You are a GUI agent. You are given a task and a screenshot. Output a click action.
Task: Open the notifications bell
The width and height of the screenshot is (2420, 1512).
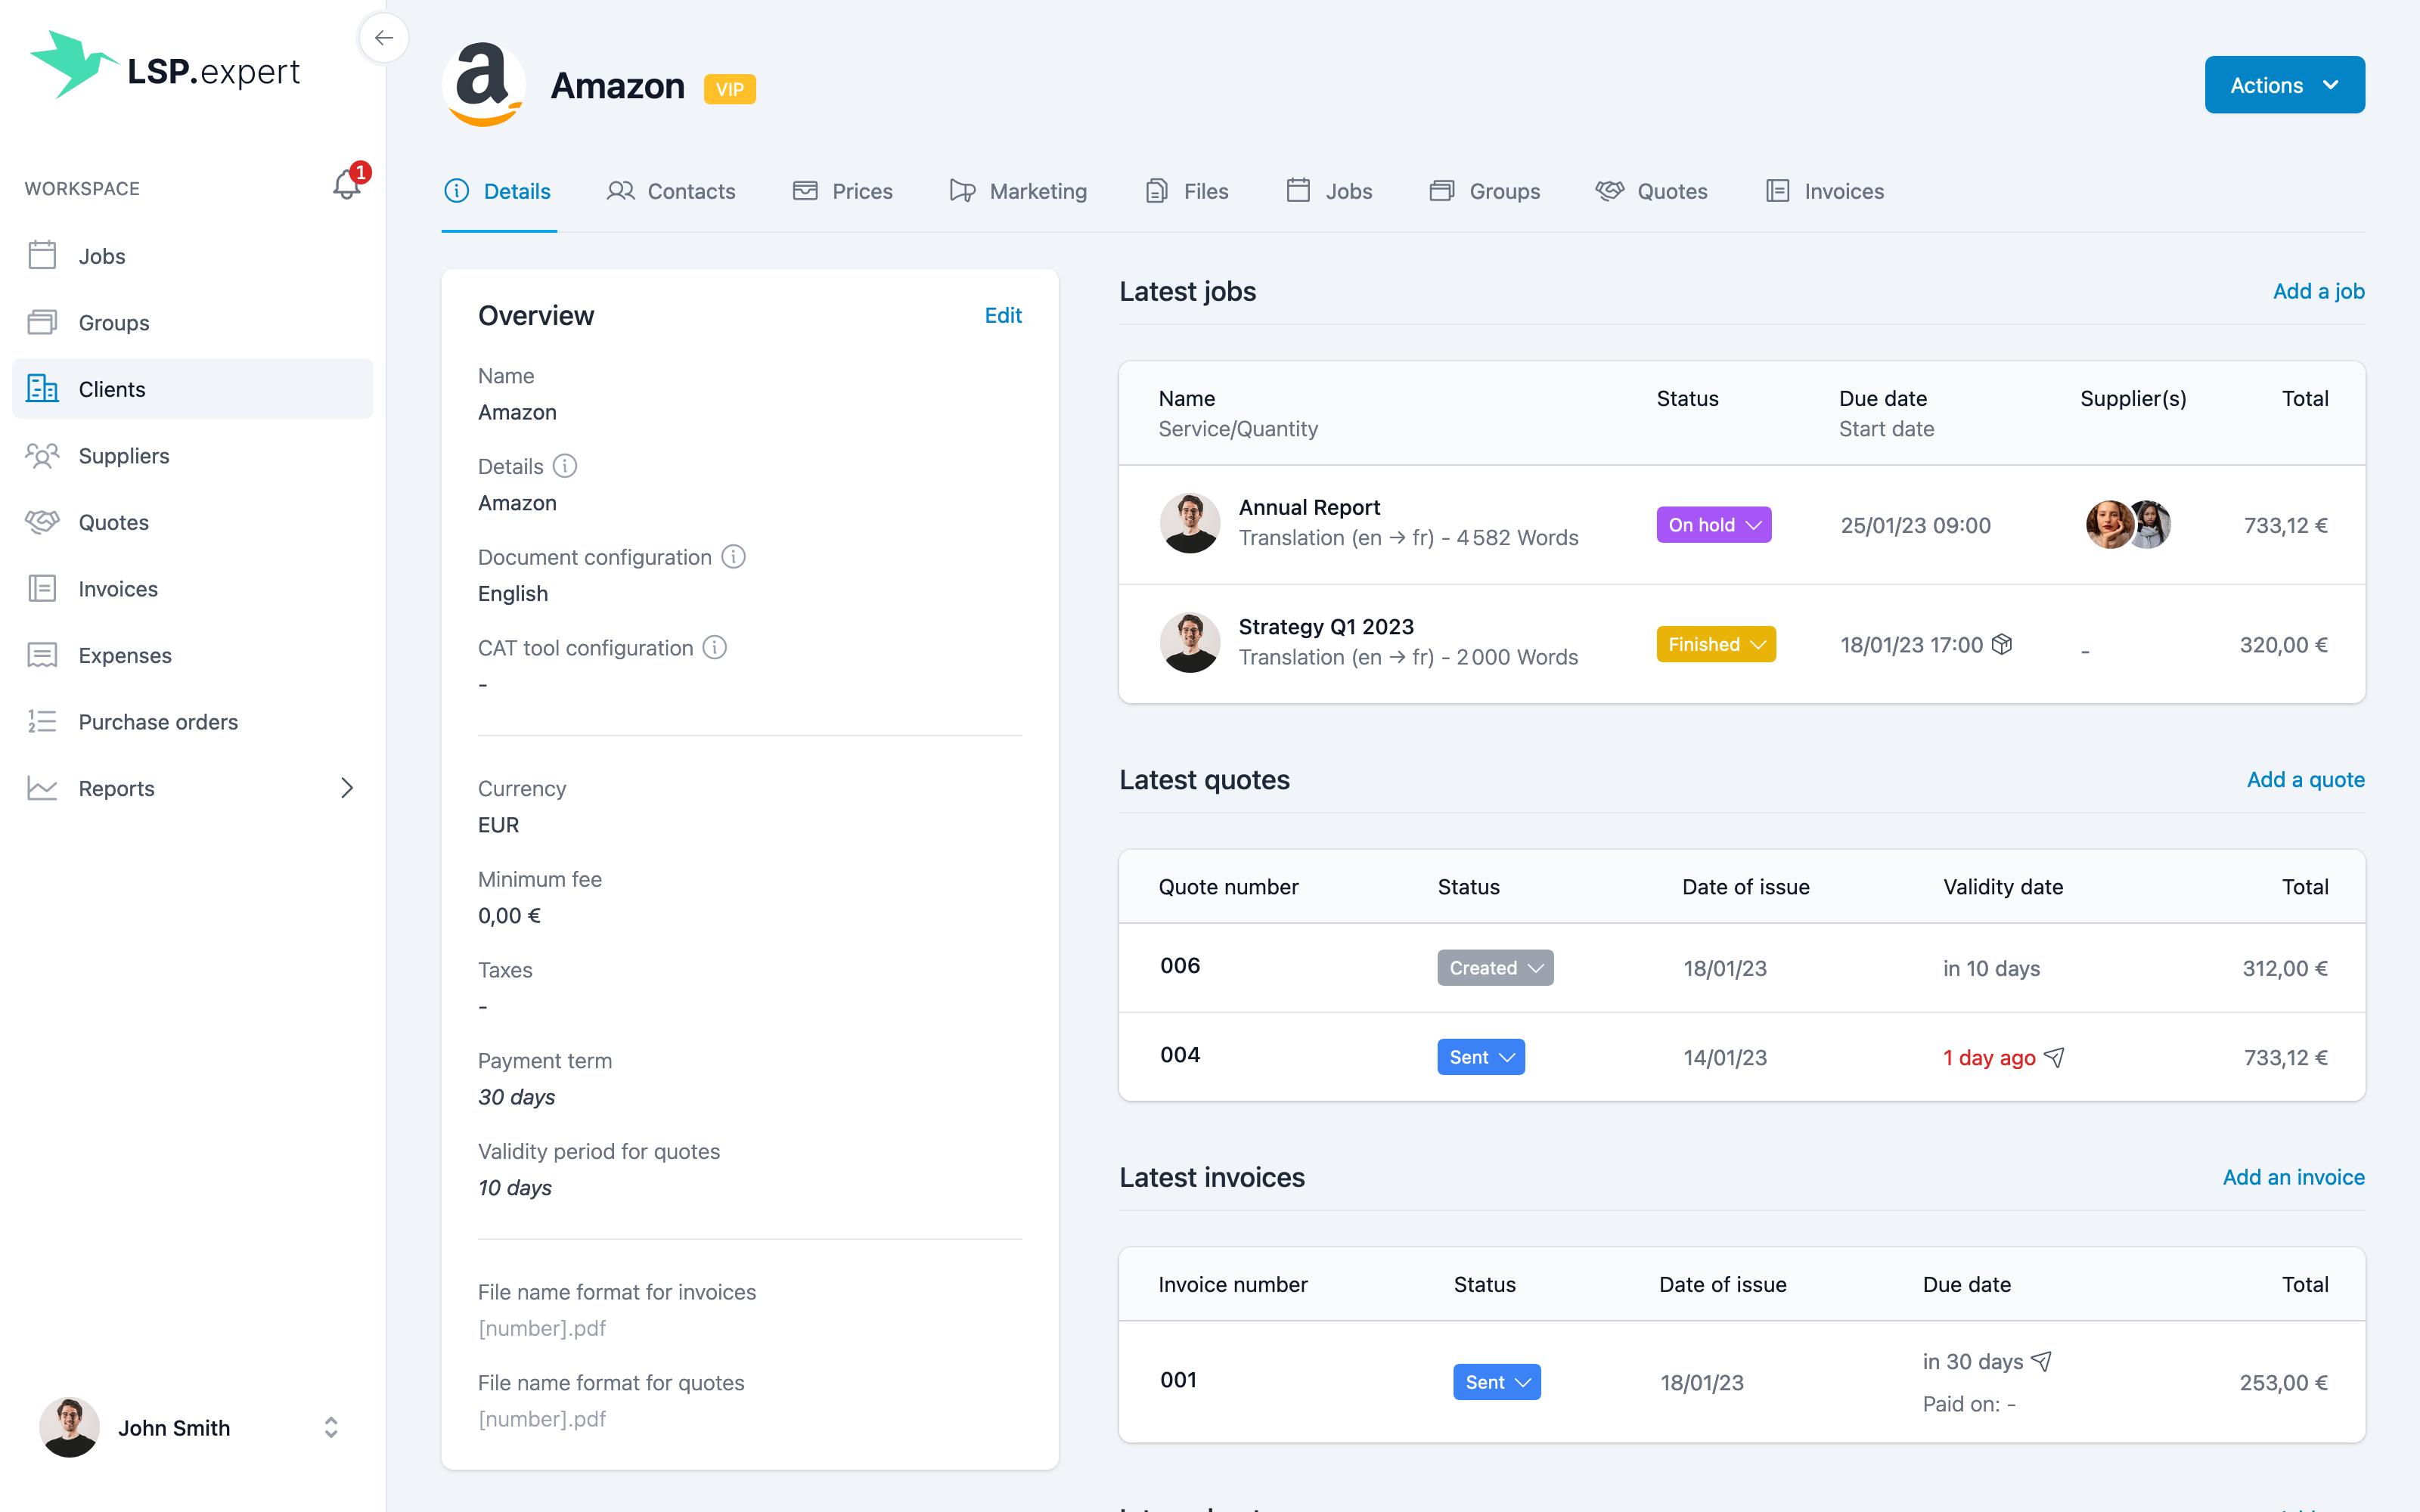coord(347,184)
